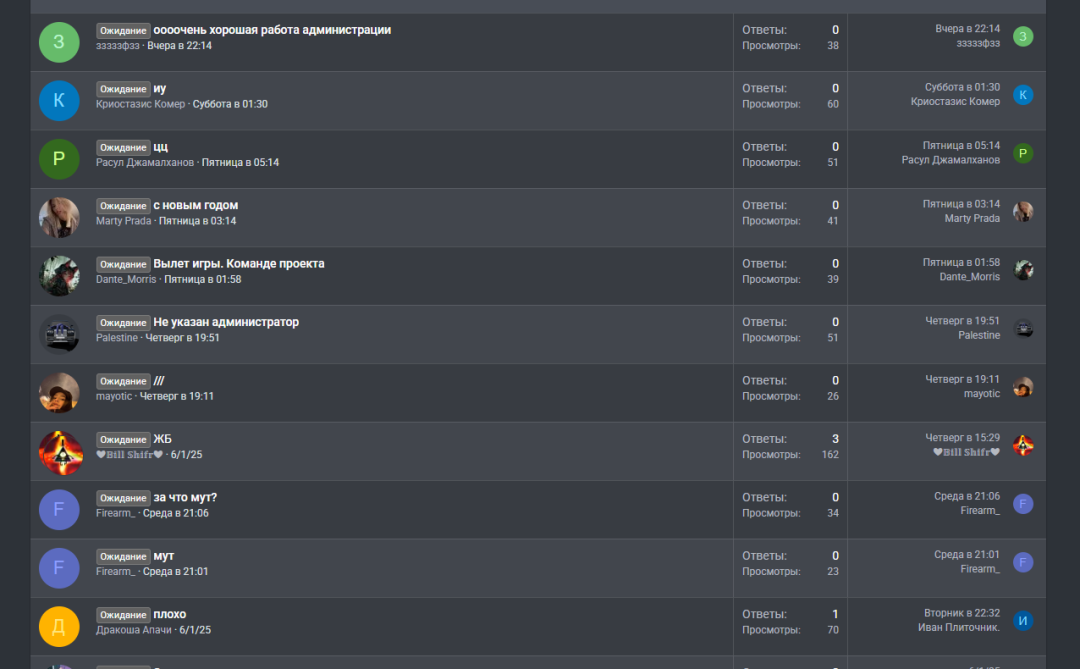Open Marty Prada's large profile photo
1080x669 pixels.
click(x=59, y=218)
